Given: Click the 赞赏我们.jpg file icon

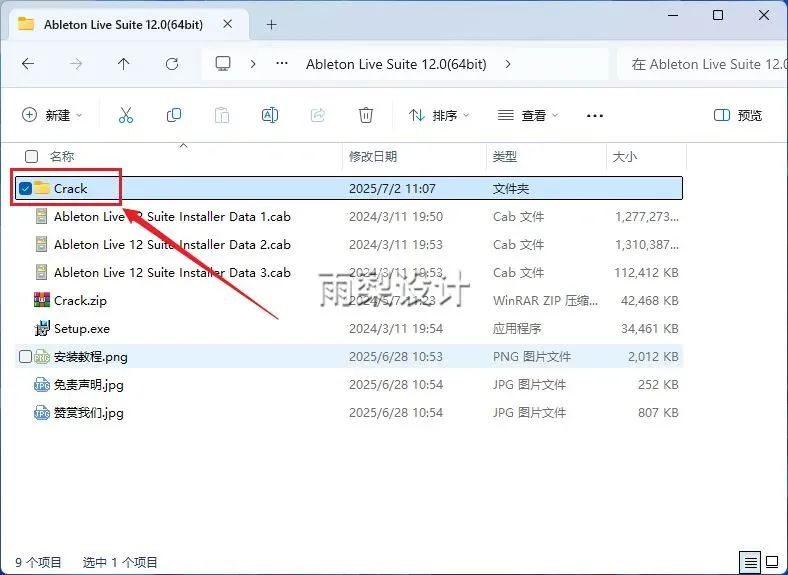Looking at the screenshot, I should pyautogui.click(x=42, y=413).
